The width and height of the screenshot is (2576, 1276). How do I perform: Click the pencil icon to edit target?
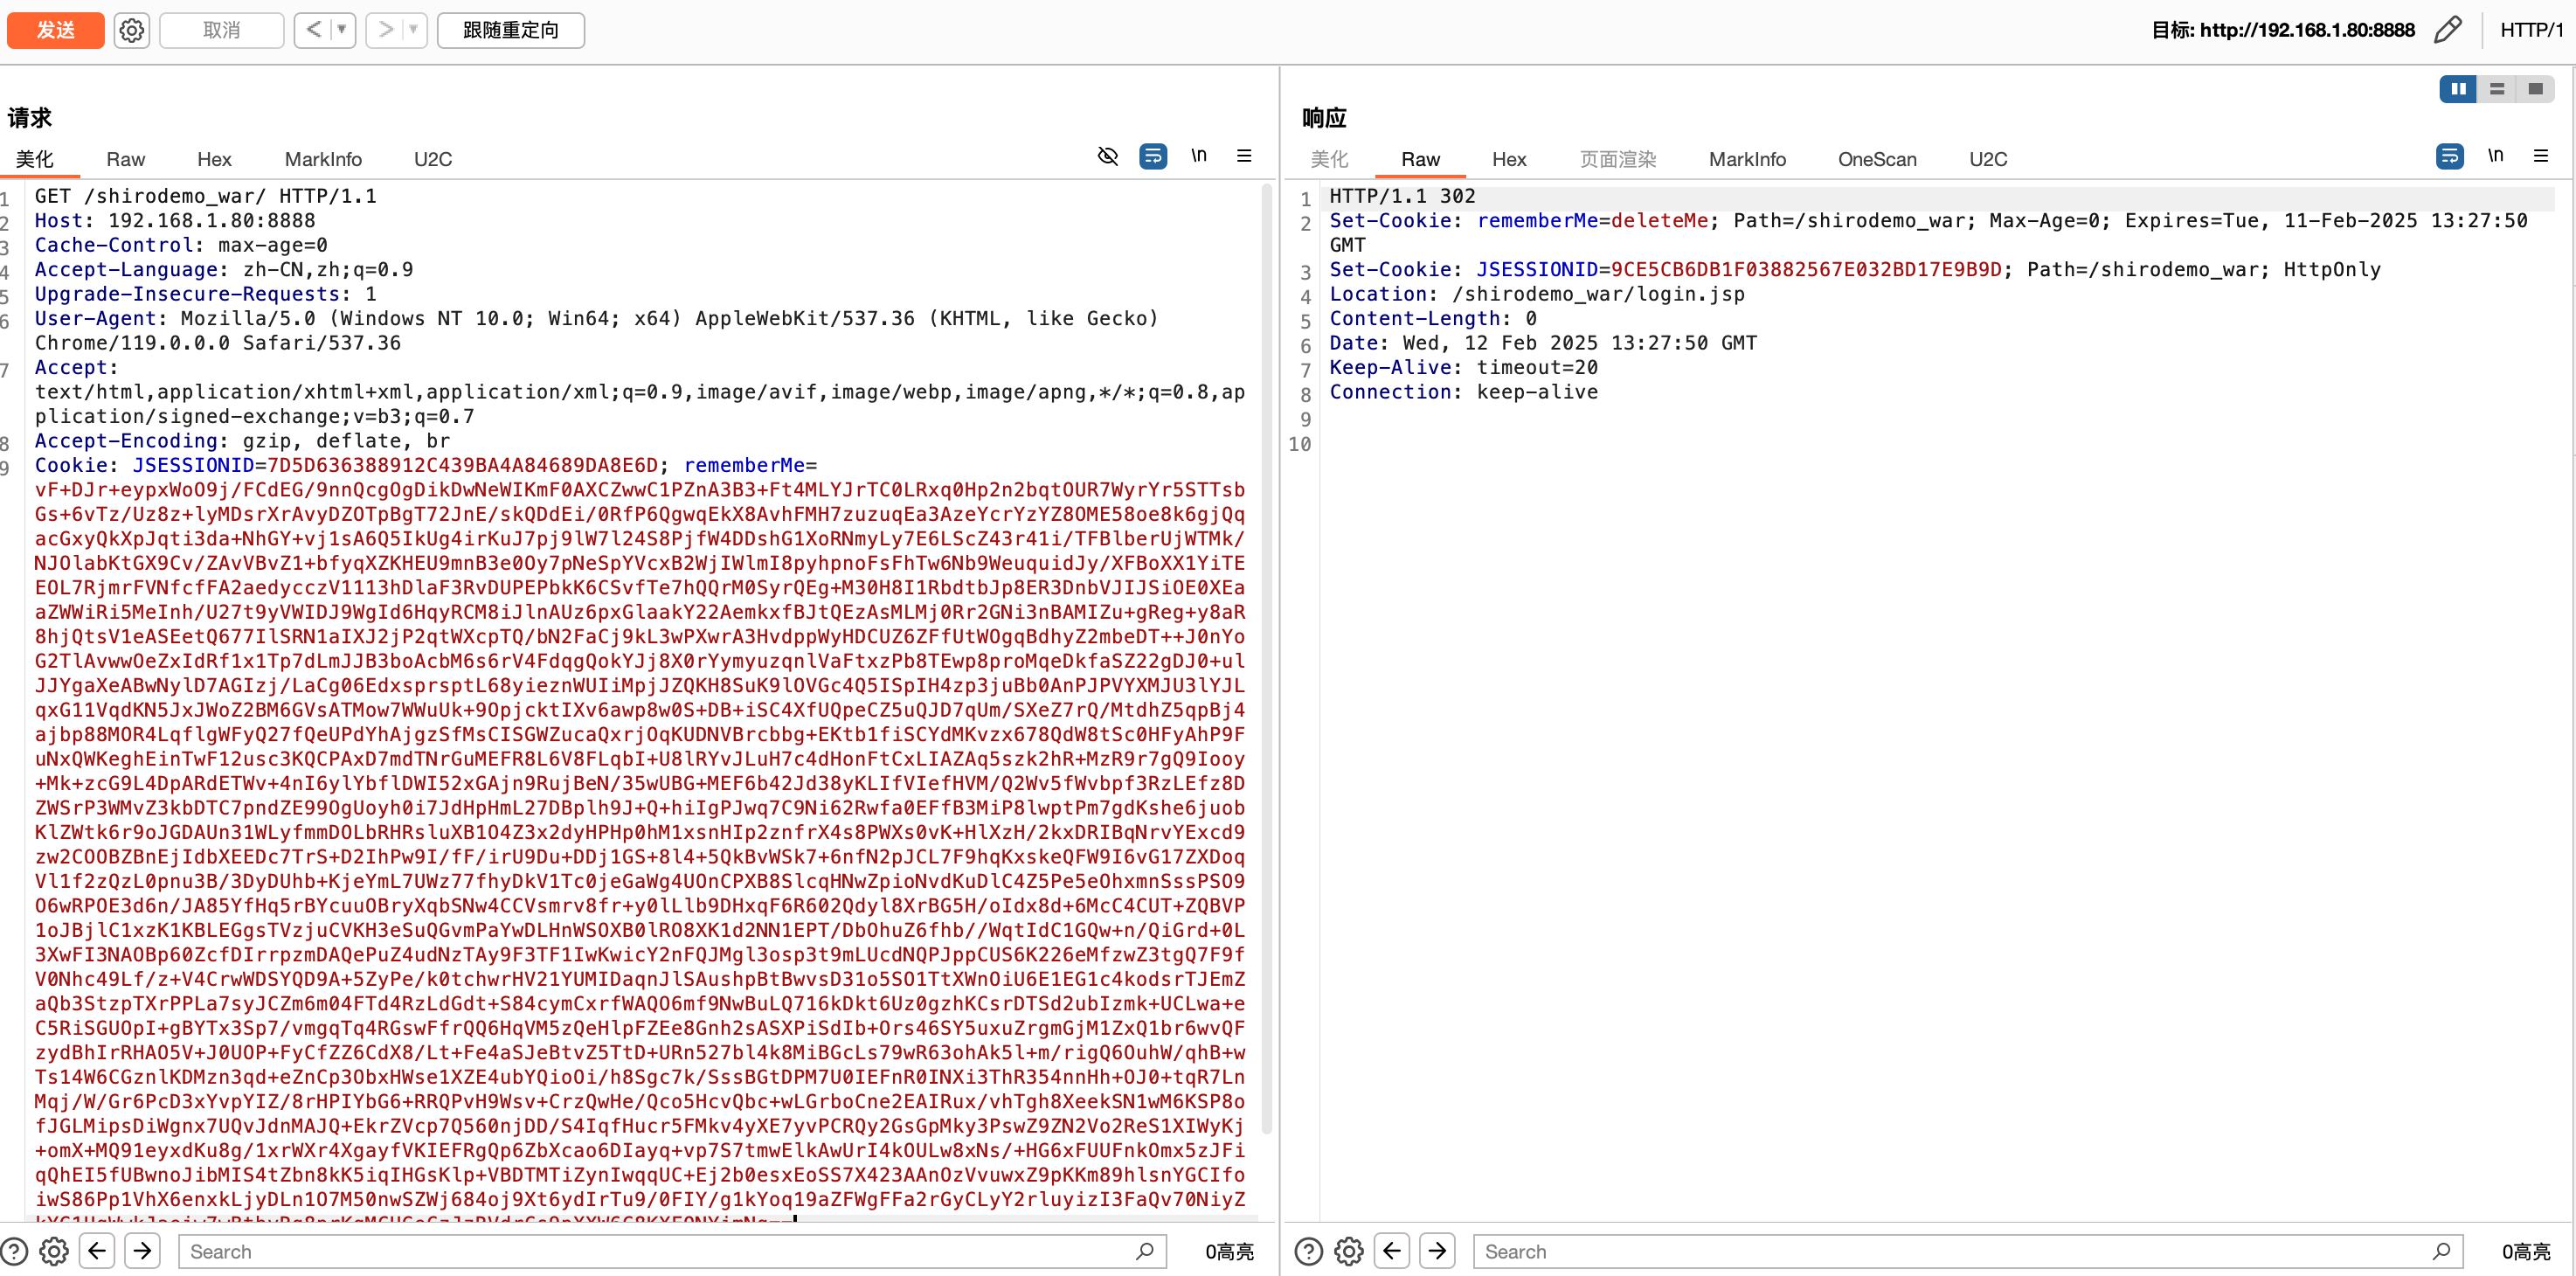click(x=2447, y=30)
